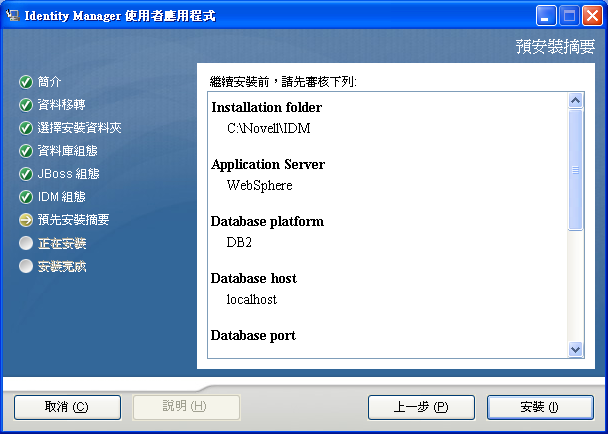
Task: Select the 資料移轉 step label
Action: coord(61,105)
